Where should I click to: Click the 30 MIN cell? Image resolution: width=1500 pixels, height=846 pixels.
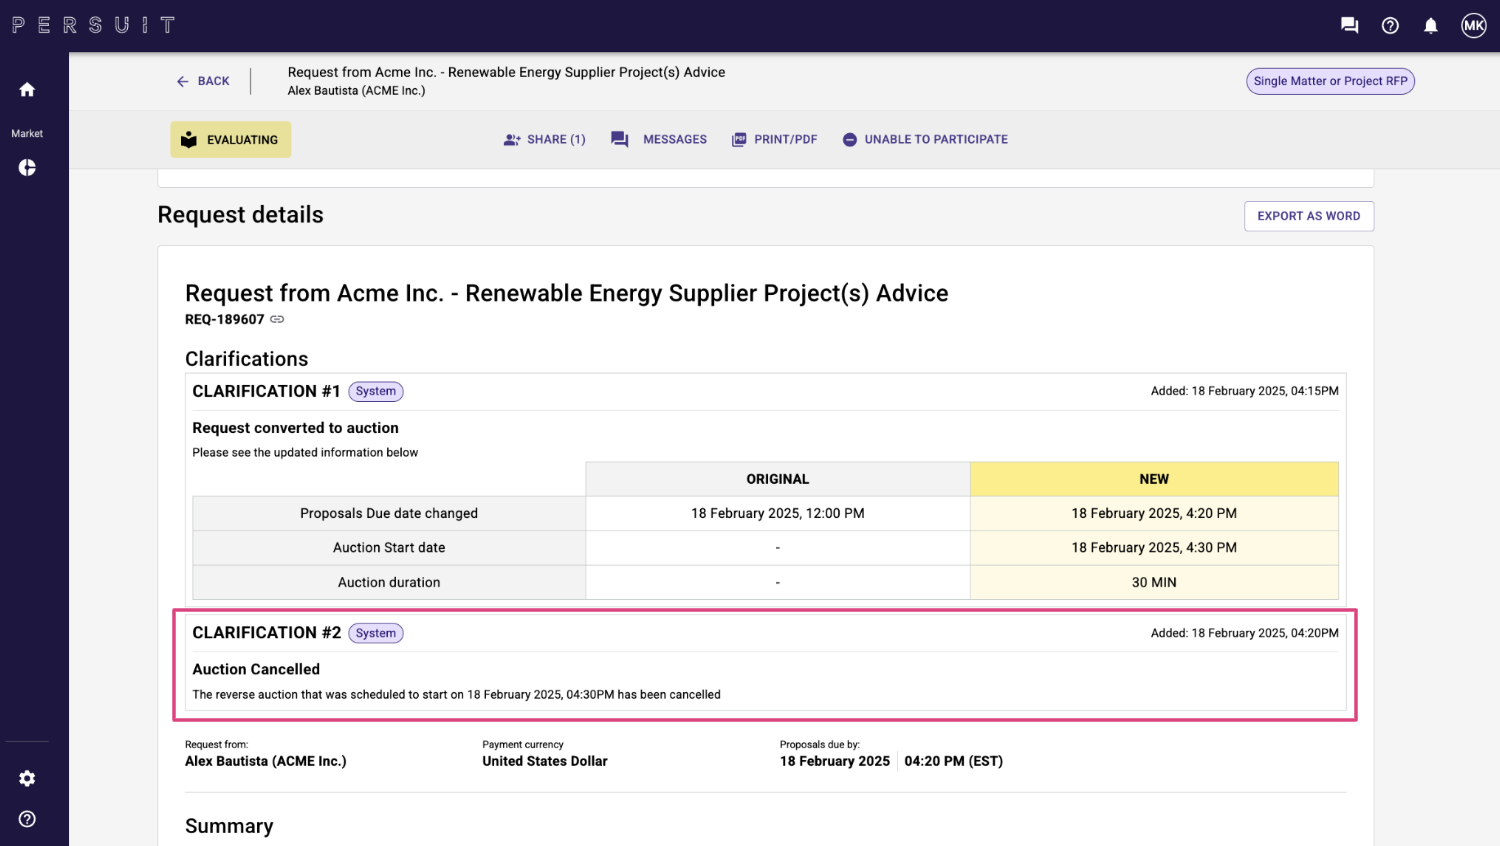click(1154, 582)
